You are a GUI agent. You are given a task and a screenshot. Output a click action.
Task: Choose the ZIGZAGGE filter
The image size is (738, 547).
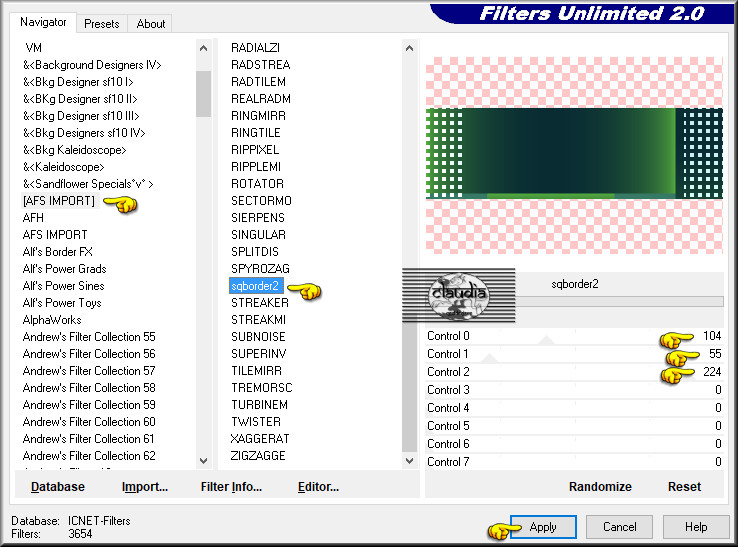(258, 456)
